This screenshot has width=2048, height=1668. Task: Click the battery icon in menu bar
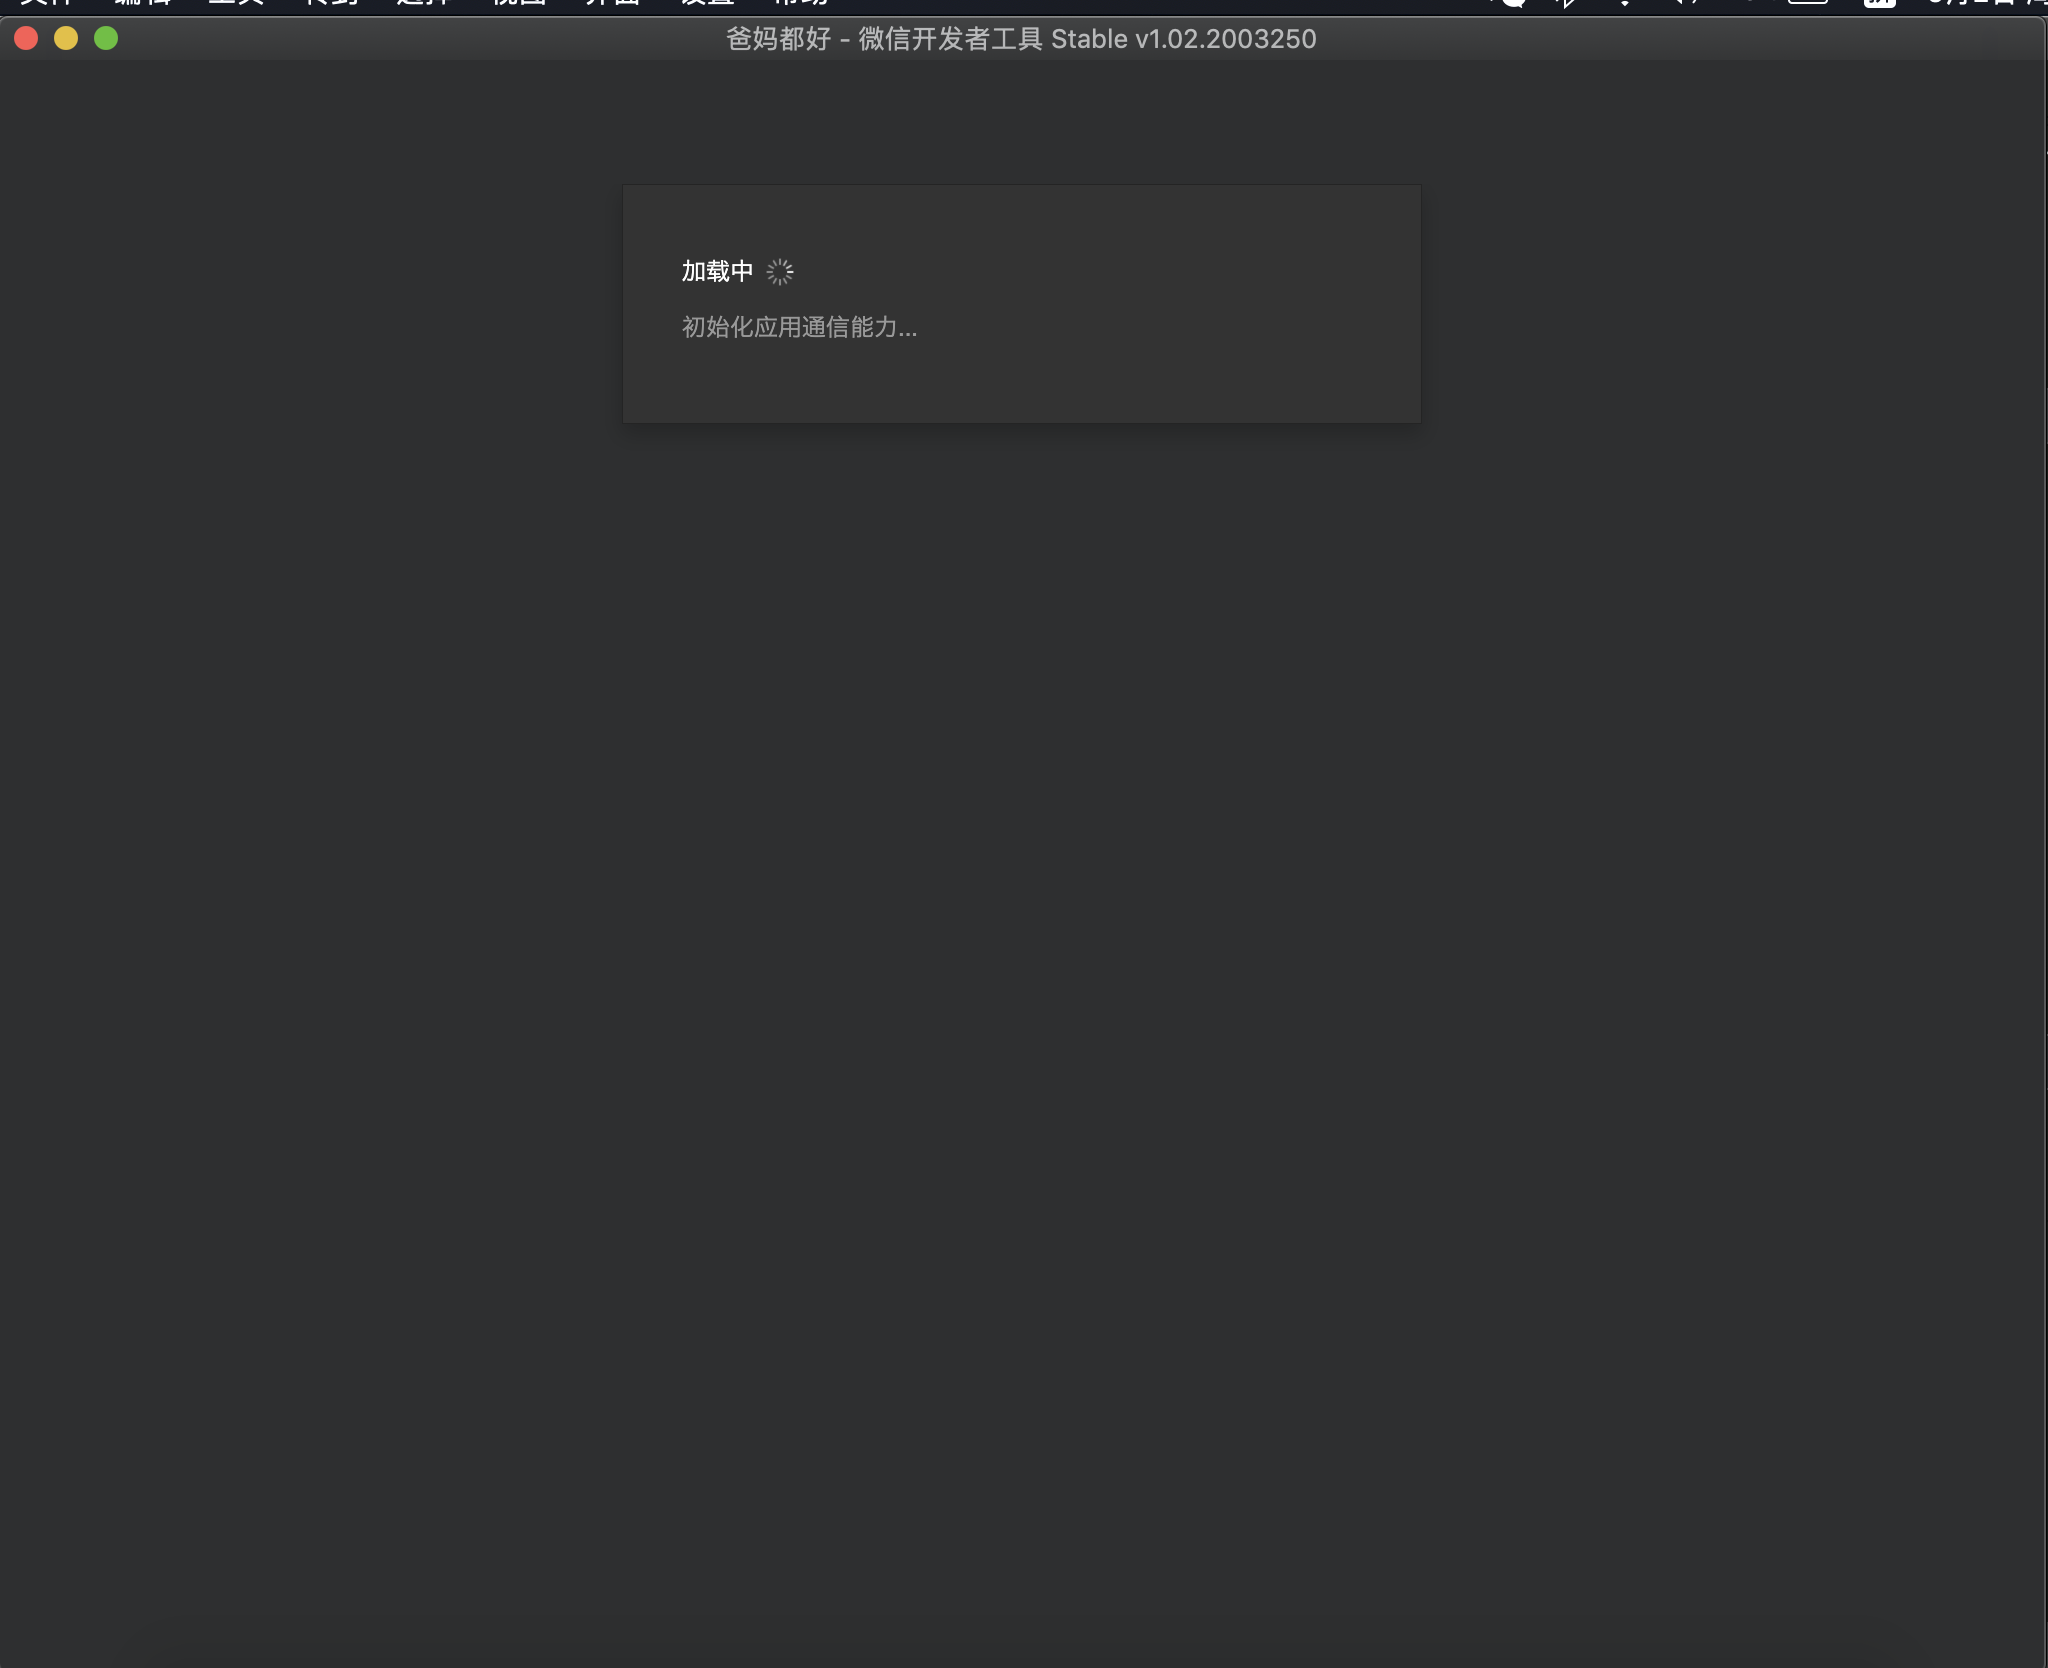pos(1808,3)
